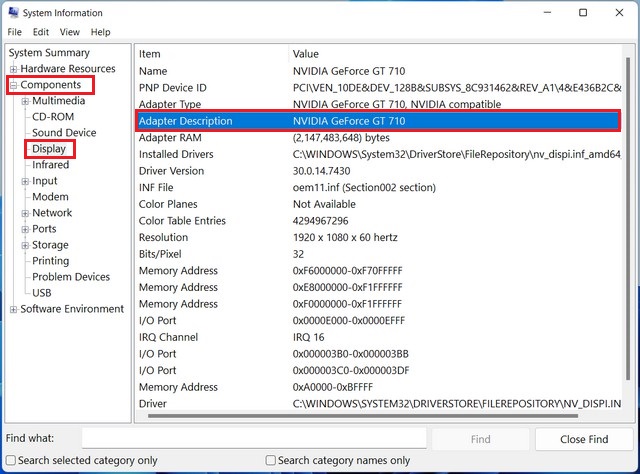This screenshot has height=474, width=640.
Task: Select the Display tree item
Action: pos(49,149)
